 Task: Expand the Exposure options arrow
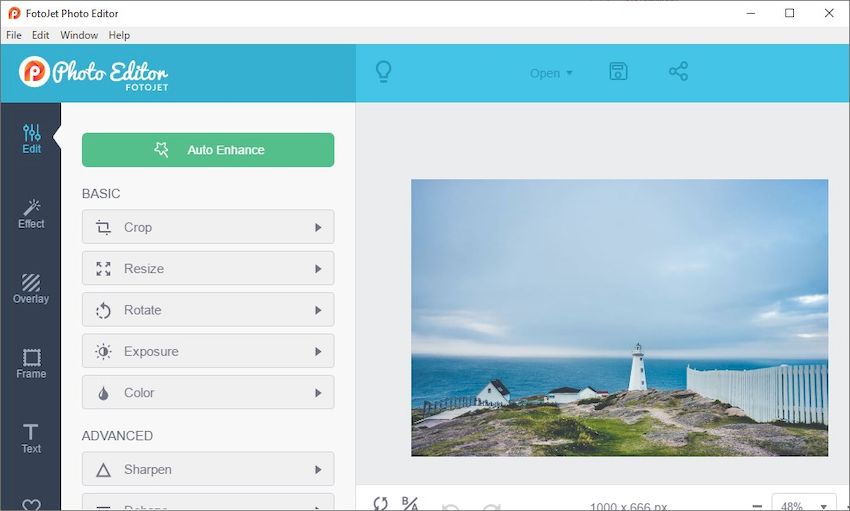coord(318,352)
